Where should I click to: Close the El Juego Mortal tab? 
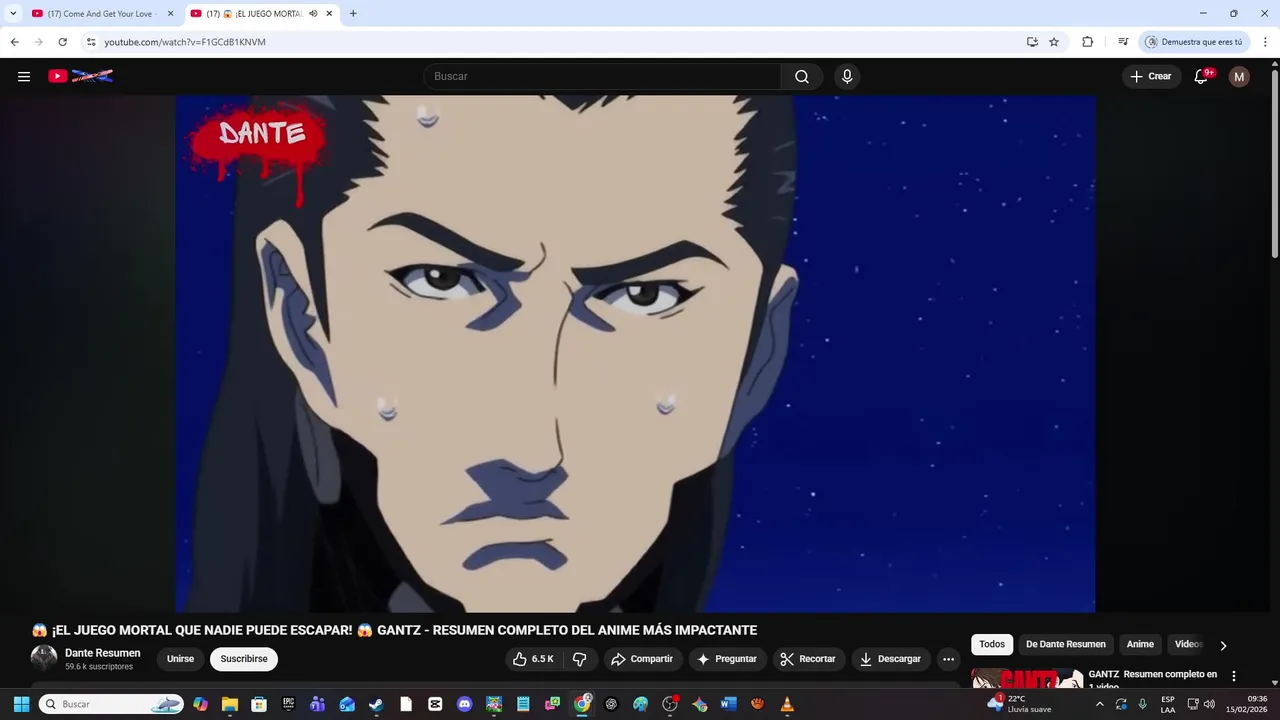click(x=329, y=14)
